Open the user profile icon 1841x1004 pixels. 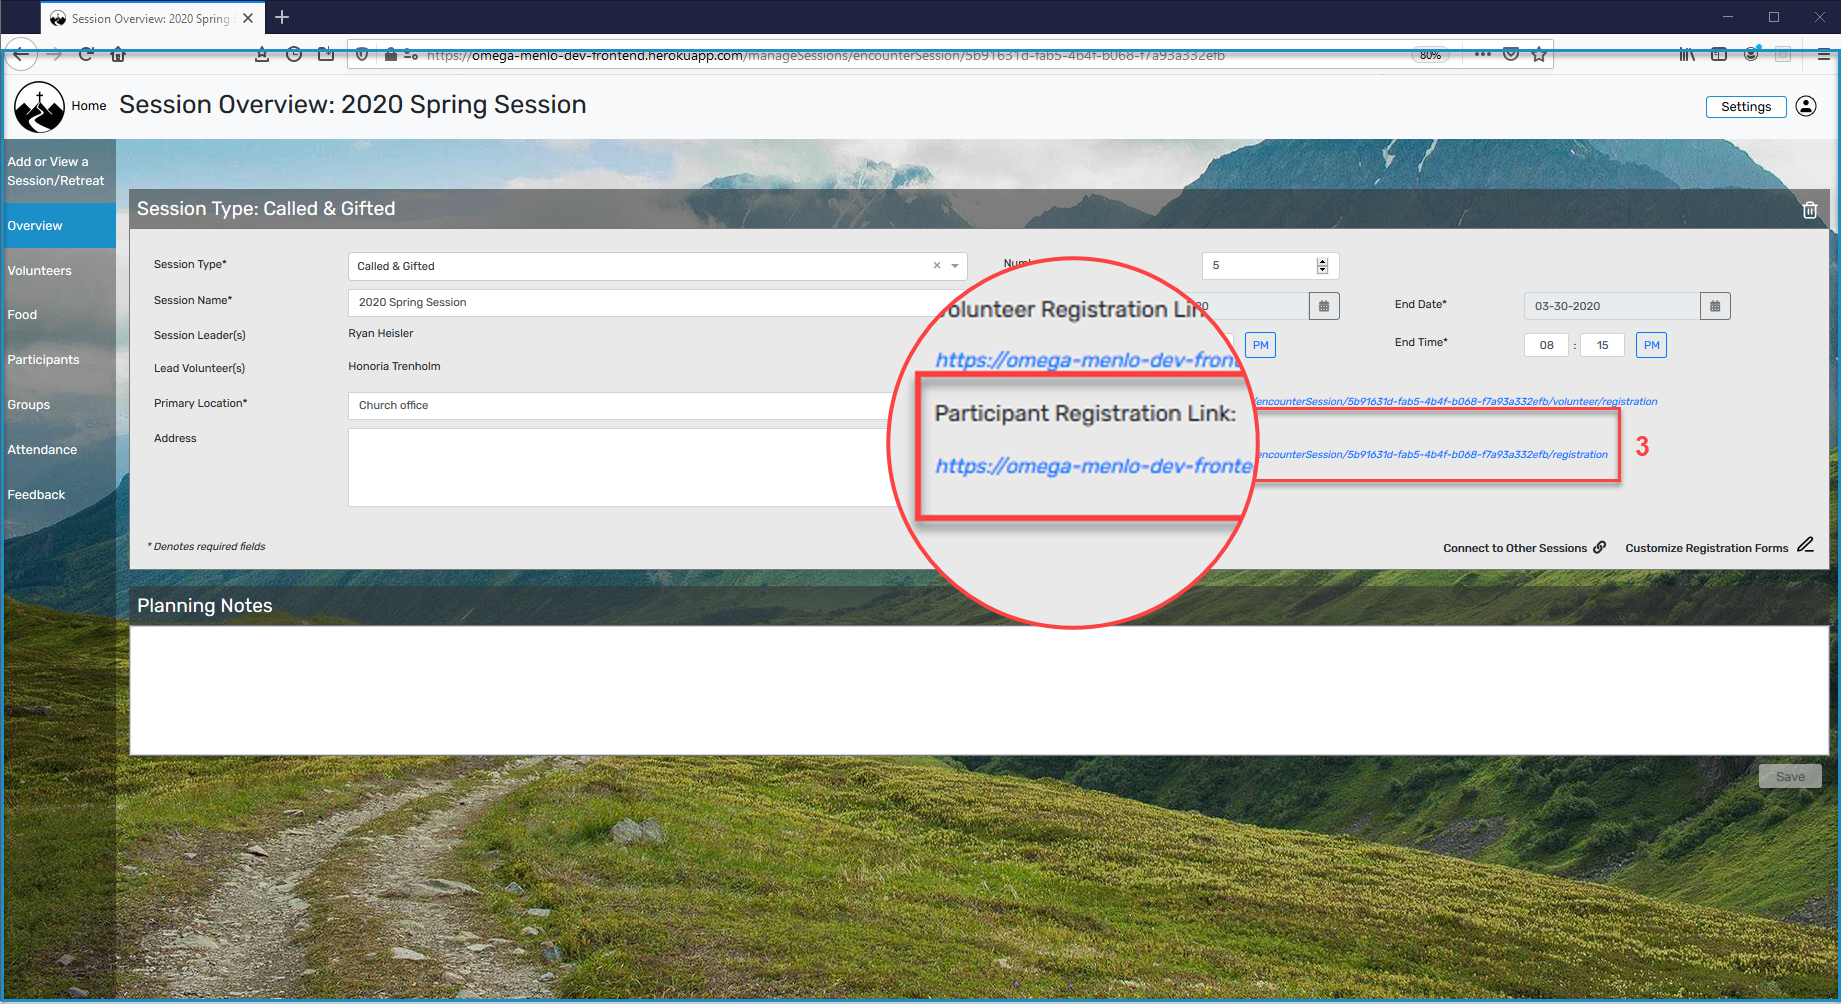[x=1806, y=106]
